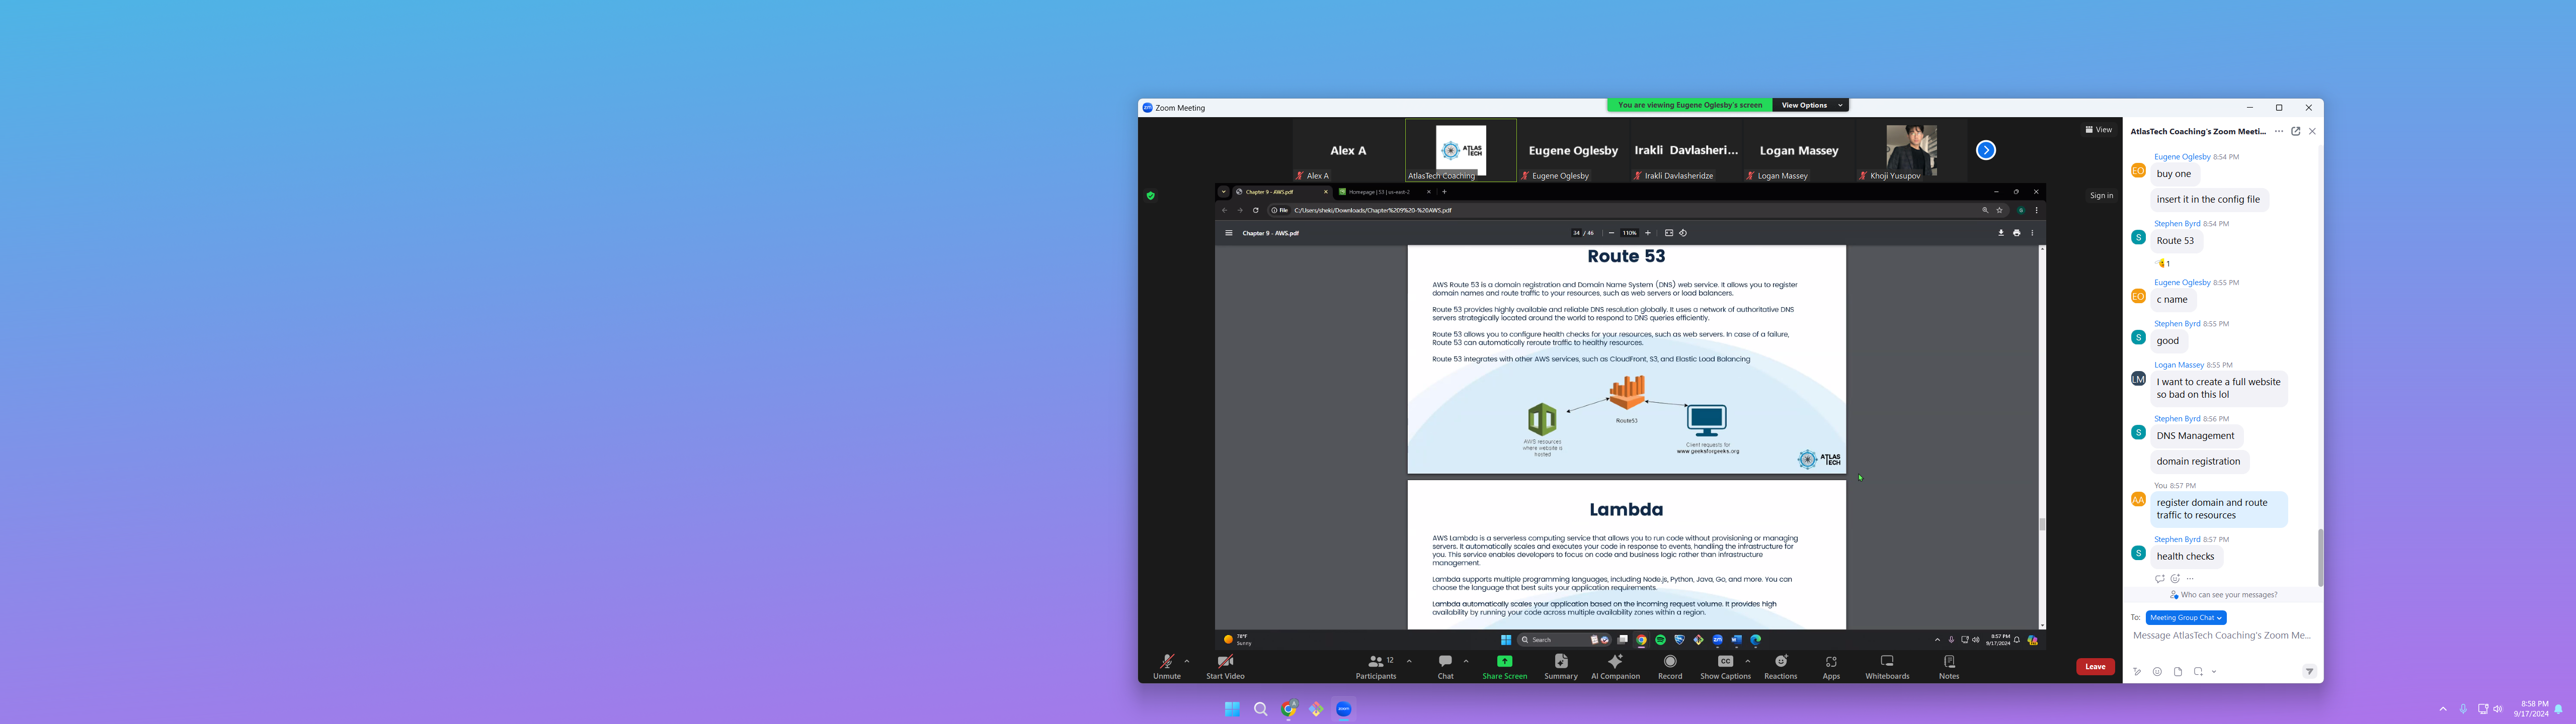Open the Chat panel tab

tap(1445, 662)
